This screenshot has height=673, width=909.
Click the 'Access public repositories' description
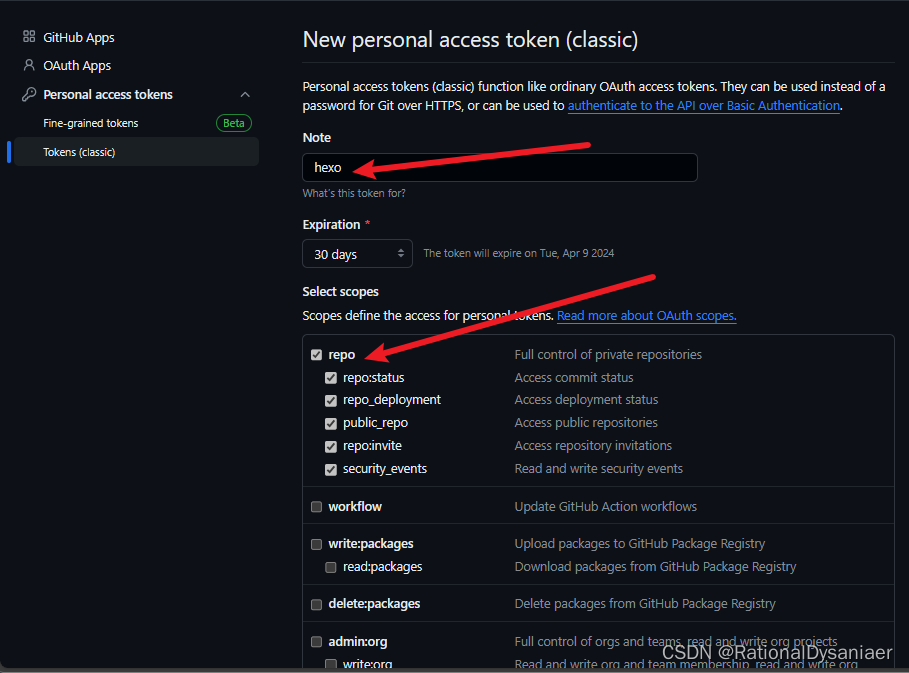click(586, 423)
